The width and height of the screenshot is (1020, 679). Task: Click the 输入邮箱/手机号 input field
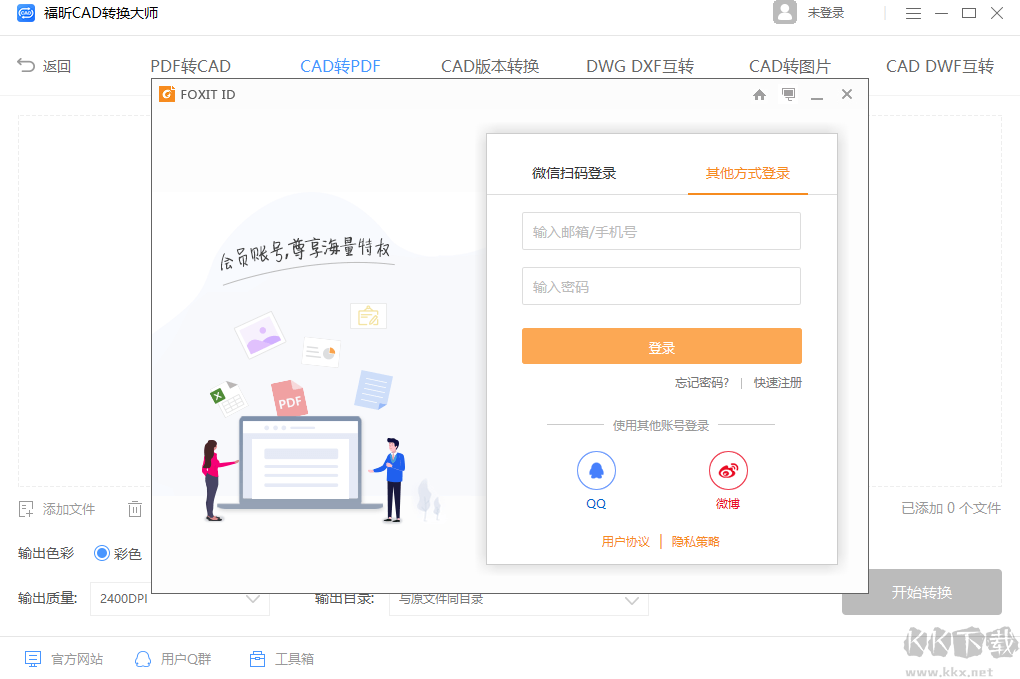point(661,231)
